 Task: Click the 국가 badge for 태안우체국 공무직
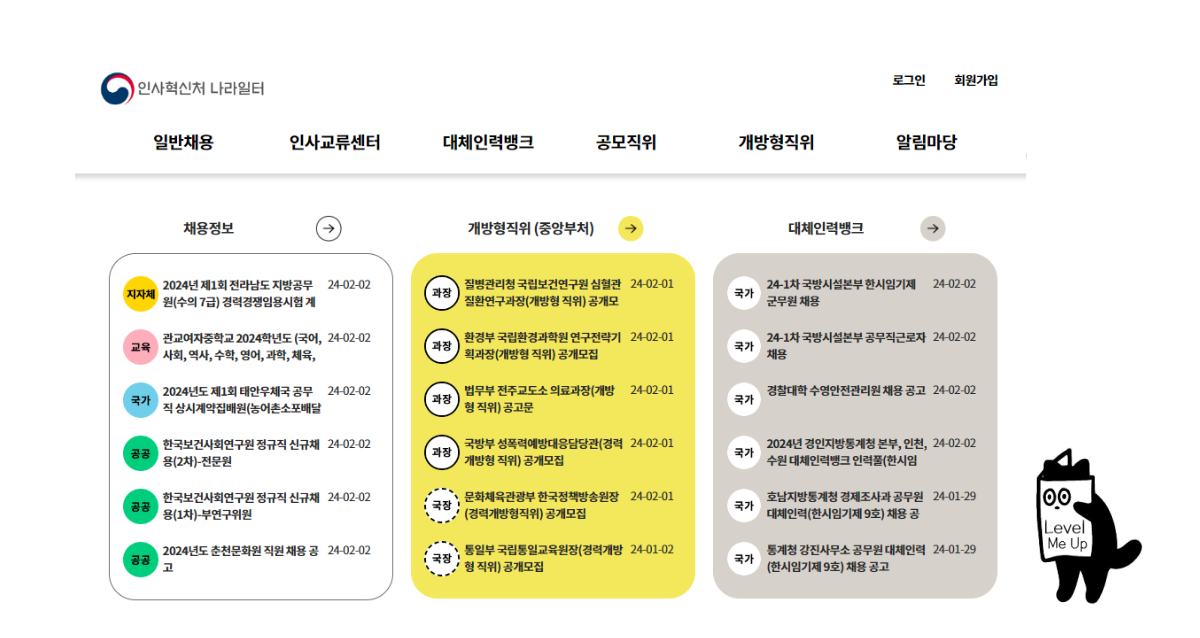coord(140,399)
